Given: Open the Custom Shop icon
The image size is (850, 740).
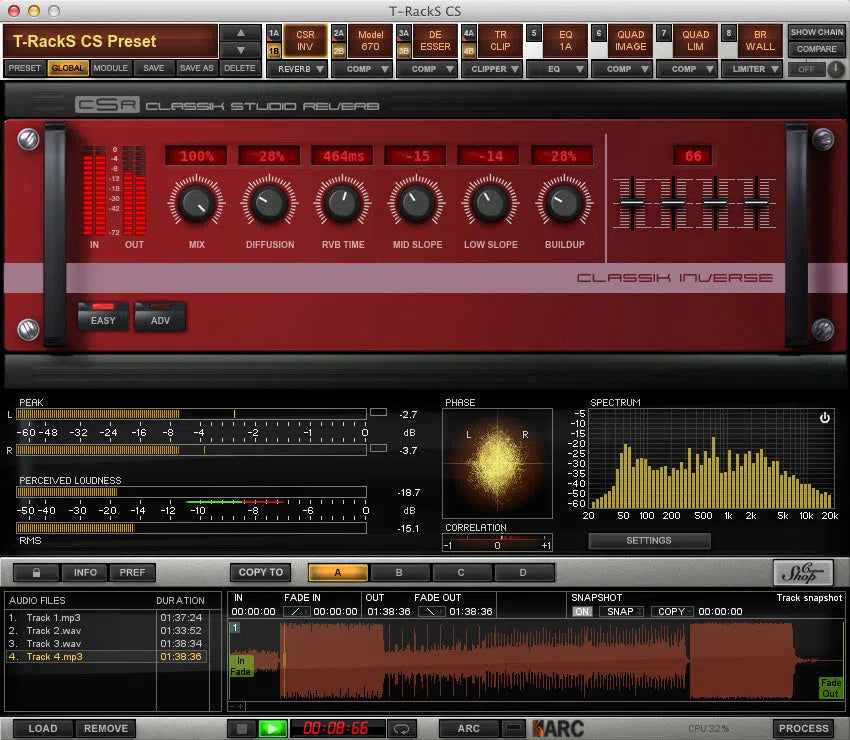Looking at the screenshot, I should (x=803, y=573).
